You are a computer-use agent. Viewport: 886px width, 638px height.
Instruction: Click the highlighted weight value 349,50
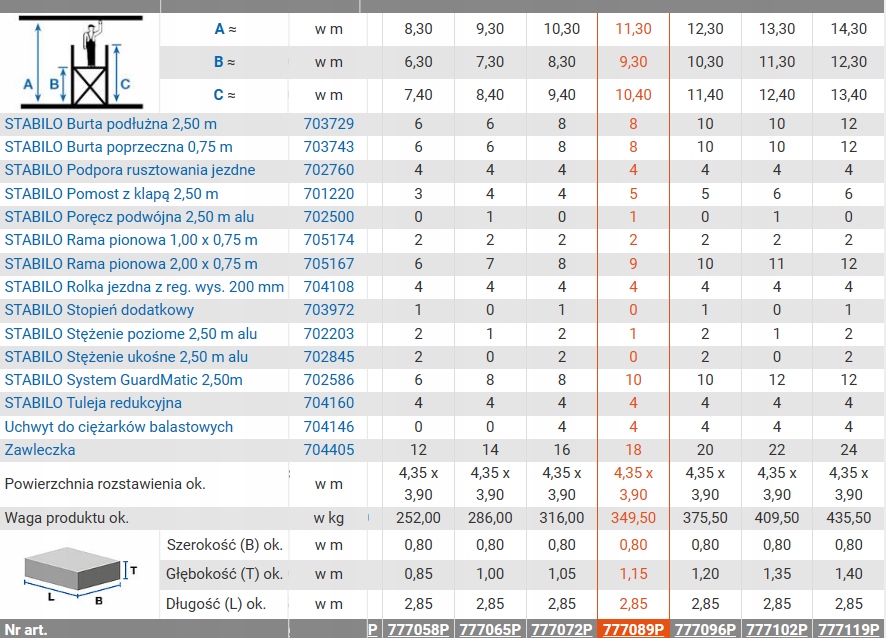coord(633,518)
